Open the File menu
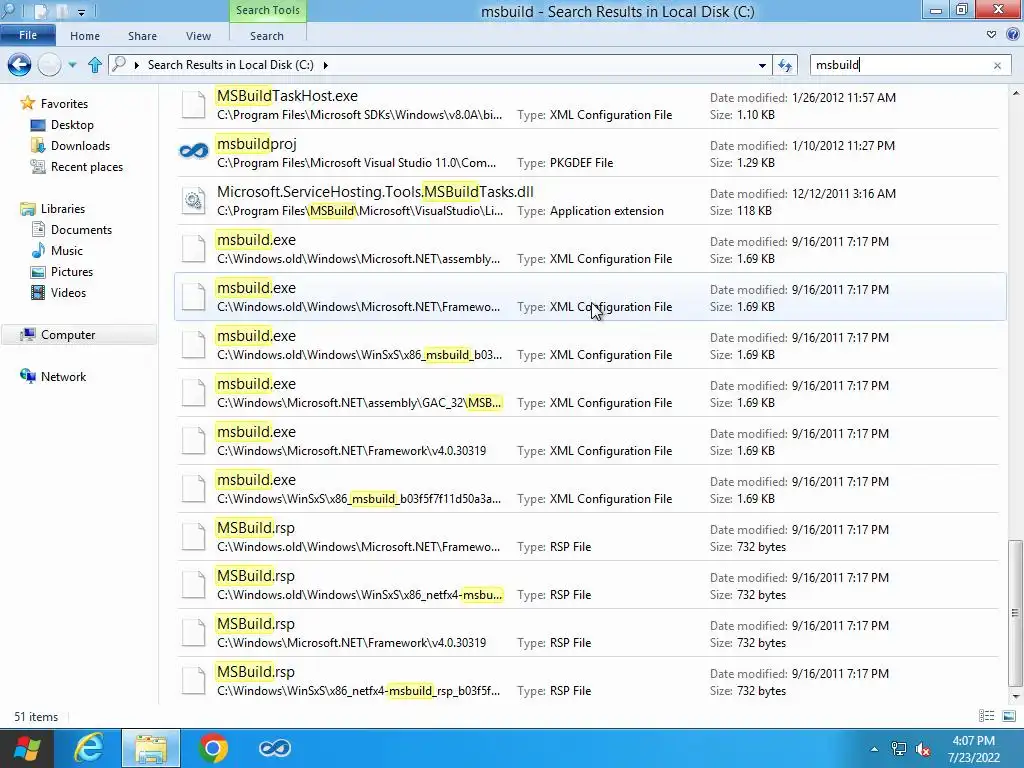The image size is (1024, 768). (x=27, y=35)
